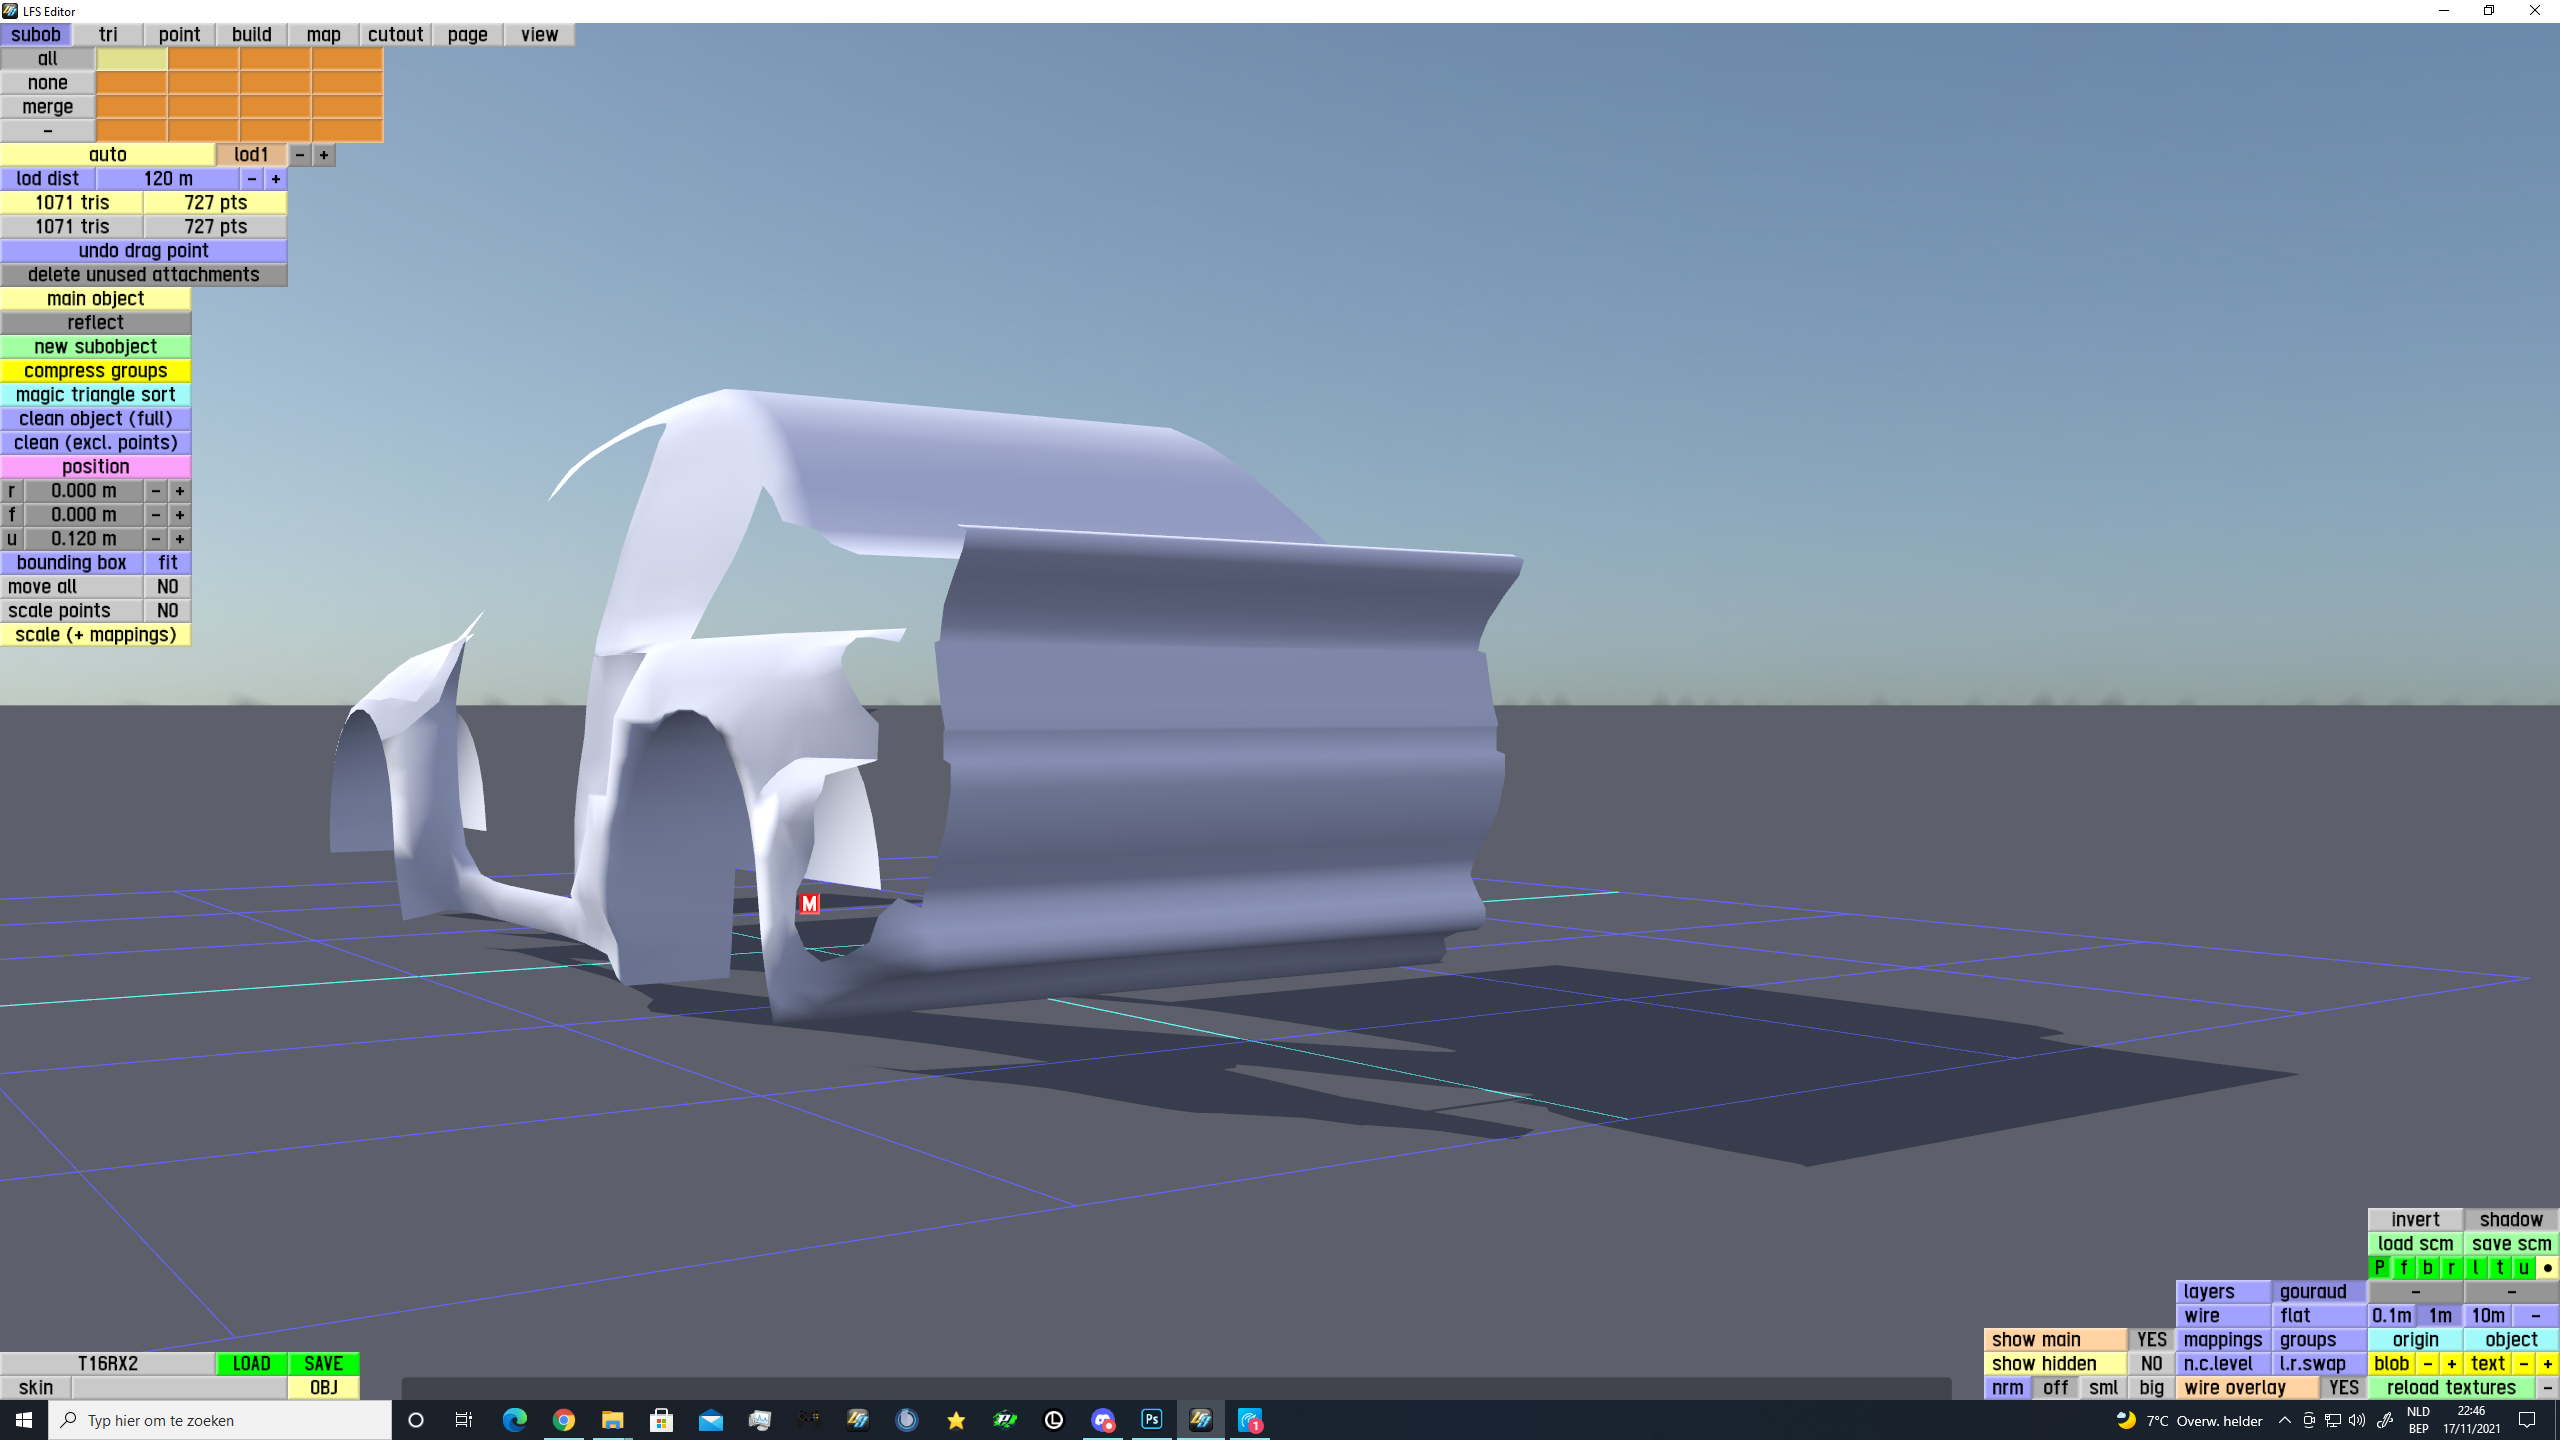The image size is (2560, 1440).
Task: Toggle move all NO setting
Action: click(167, 587)
